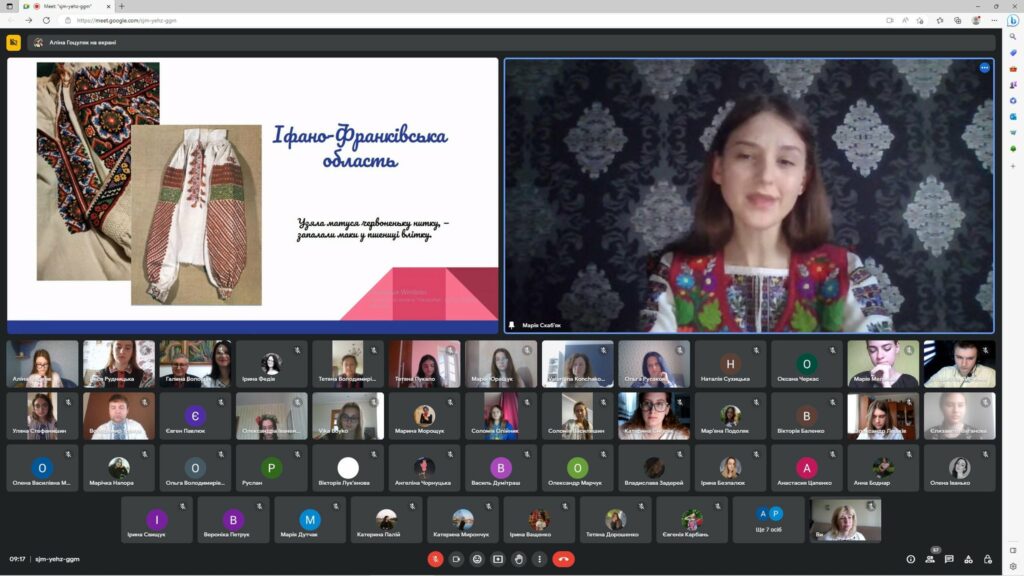Toggle the raise hand button

coord(519,559)
